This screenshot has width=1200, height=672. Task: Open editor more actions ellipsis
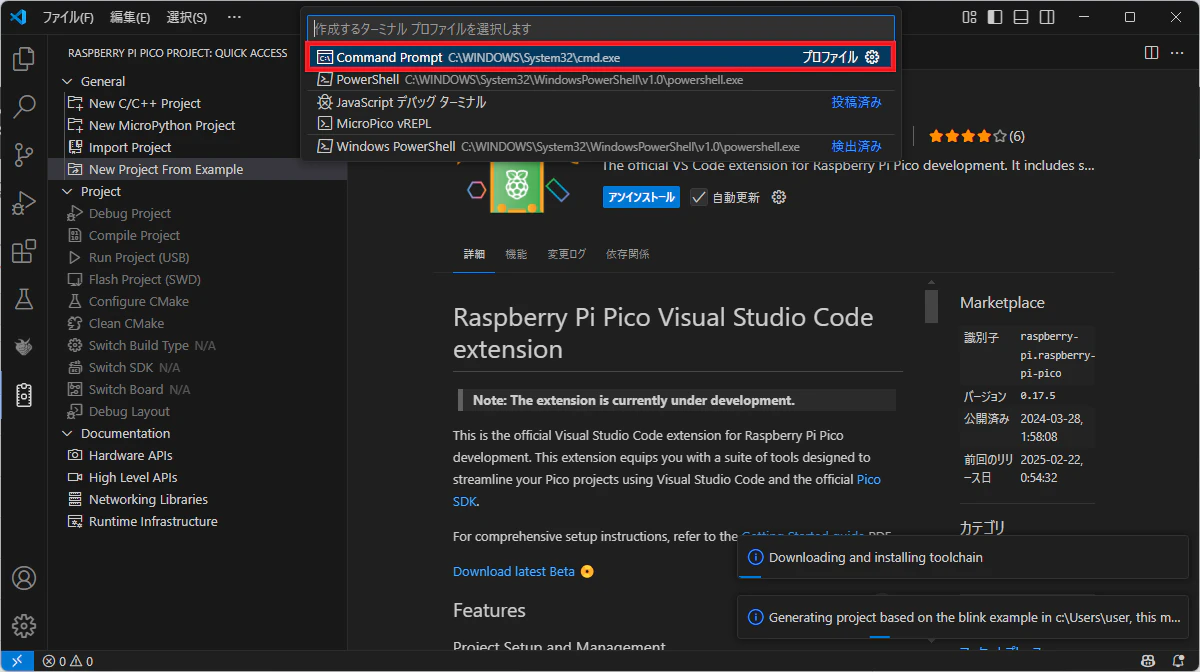(x=1177, y=52)
